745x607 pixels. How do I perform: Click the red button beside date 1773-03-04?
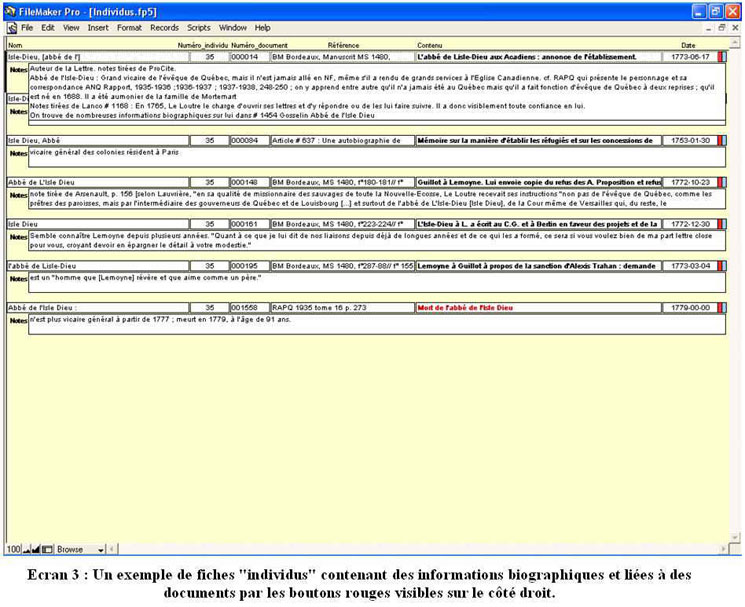point(722,266)
